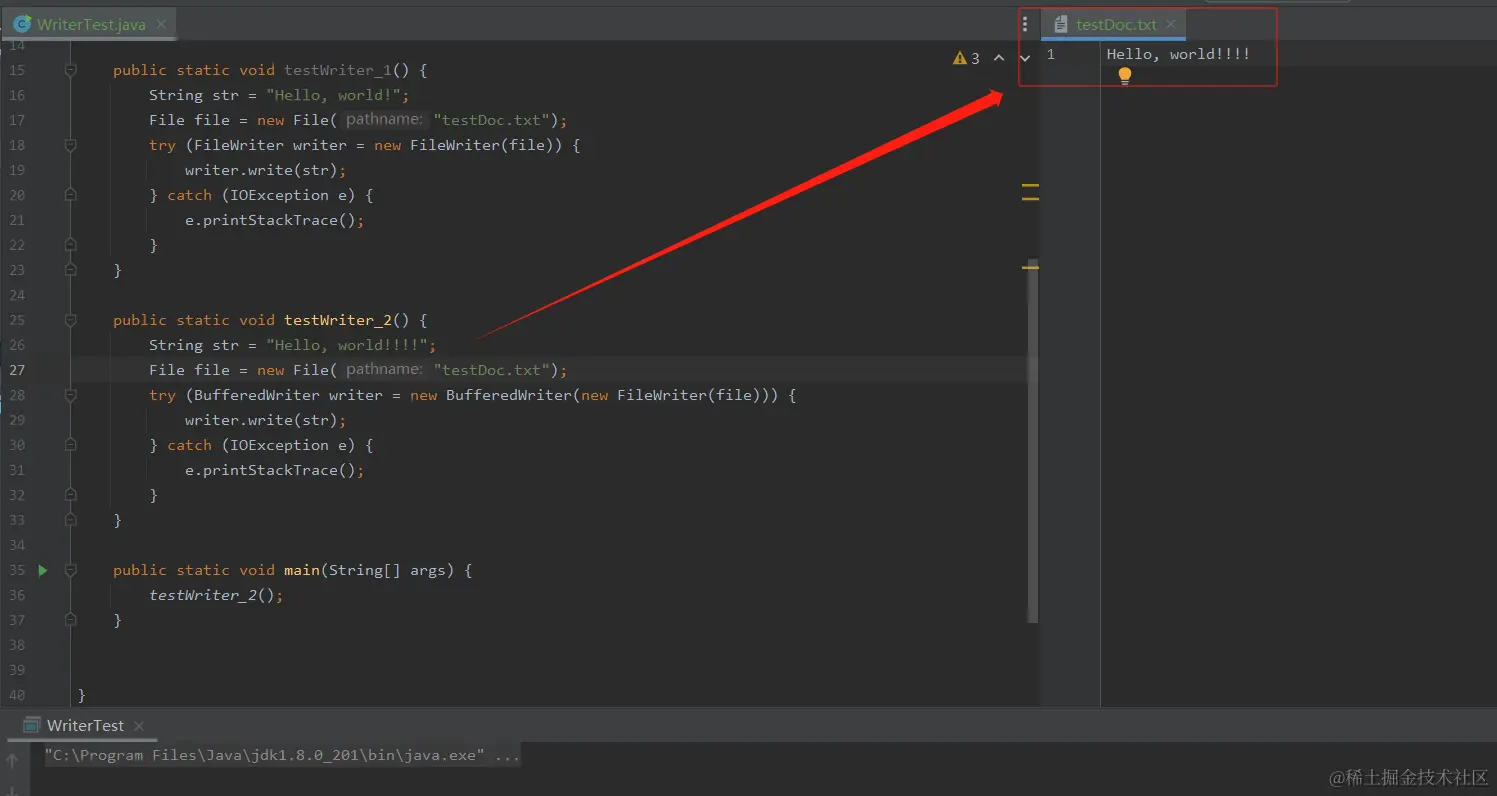This screenshot has width=1497, height=796.
Task: Click the main method name on line 35
Action: pos(302,570)
